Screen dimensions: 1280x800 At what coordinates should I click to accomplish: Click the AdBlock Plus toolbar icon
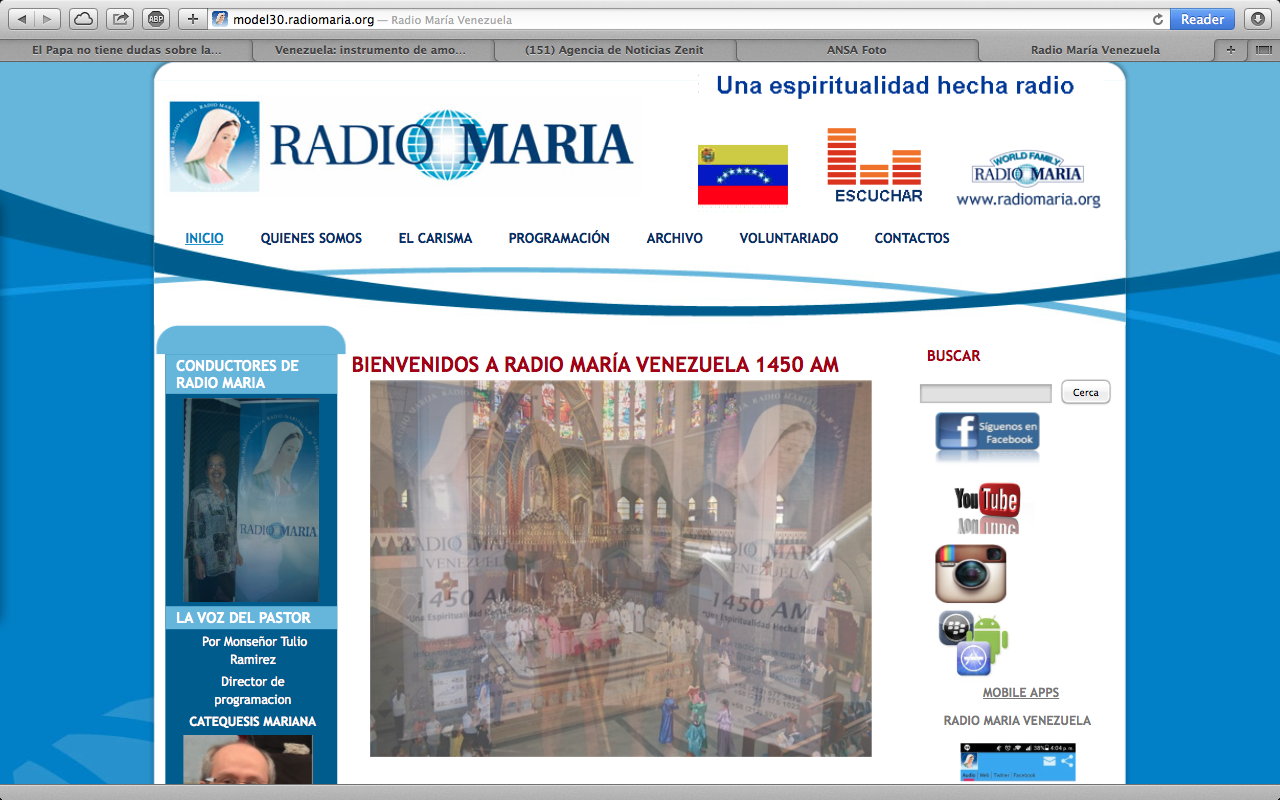(155, 19)
